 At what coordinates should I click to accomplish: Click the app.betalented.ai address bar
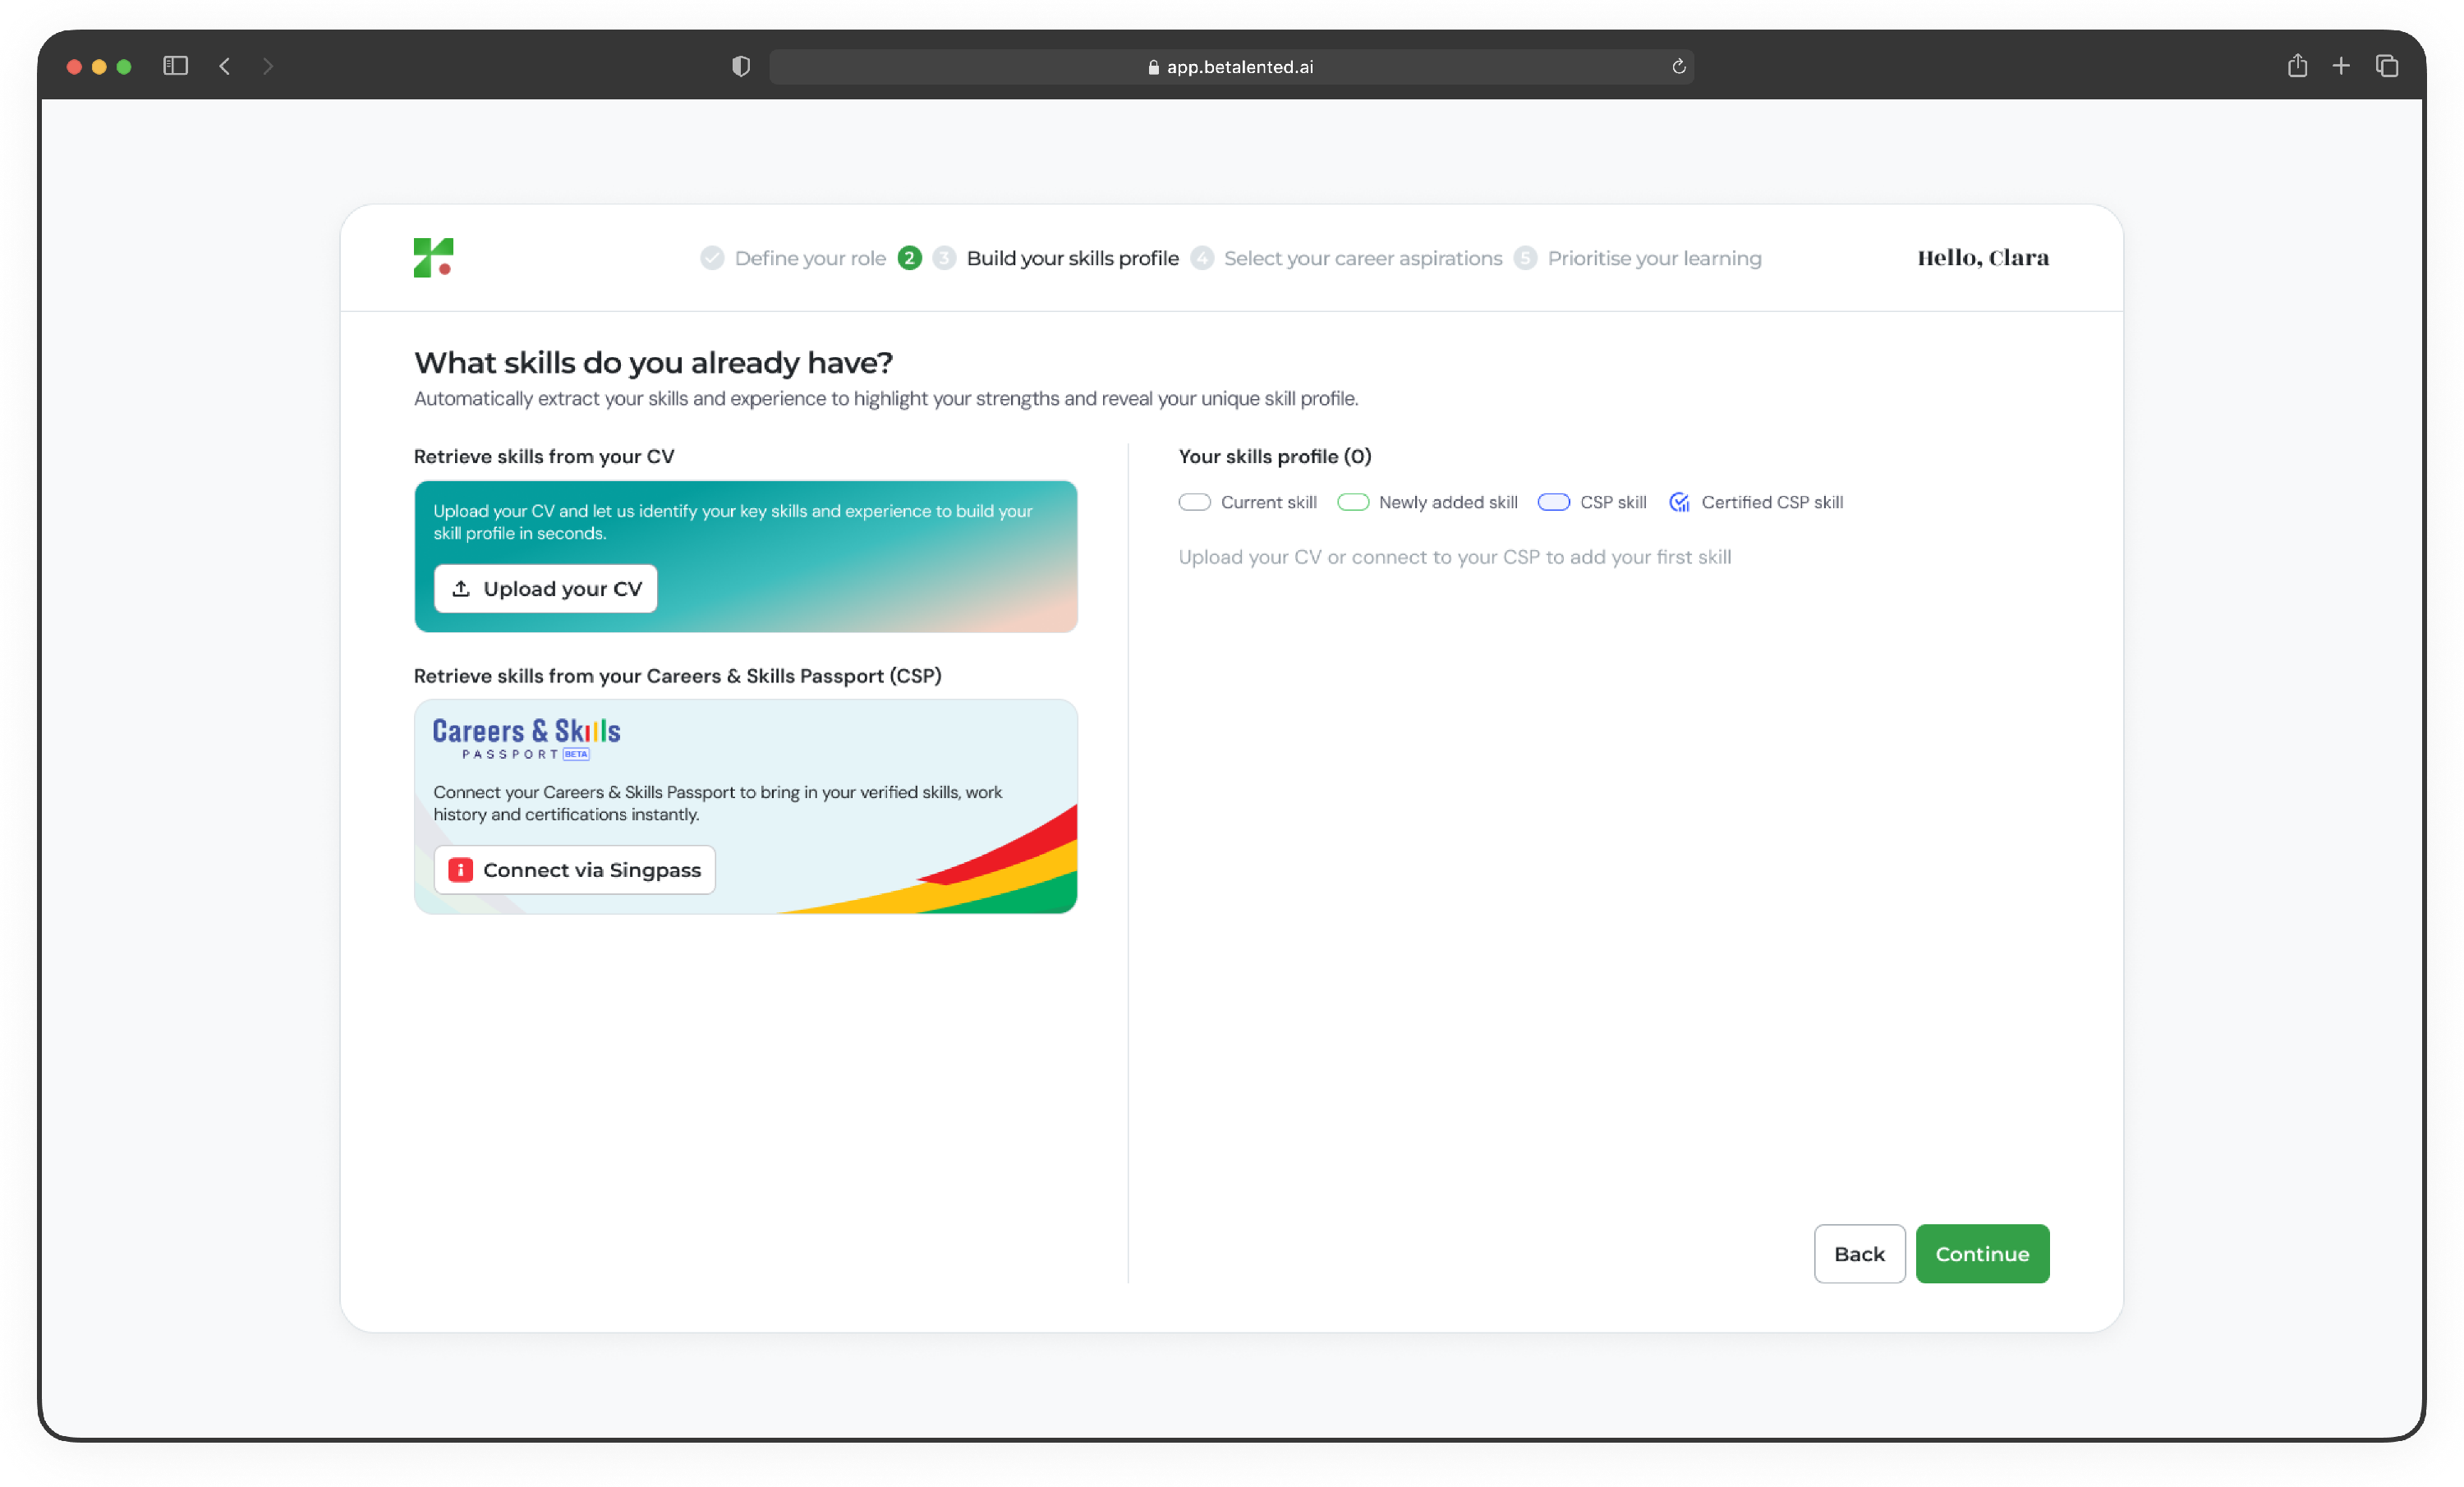(x=1231, y=66)
